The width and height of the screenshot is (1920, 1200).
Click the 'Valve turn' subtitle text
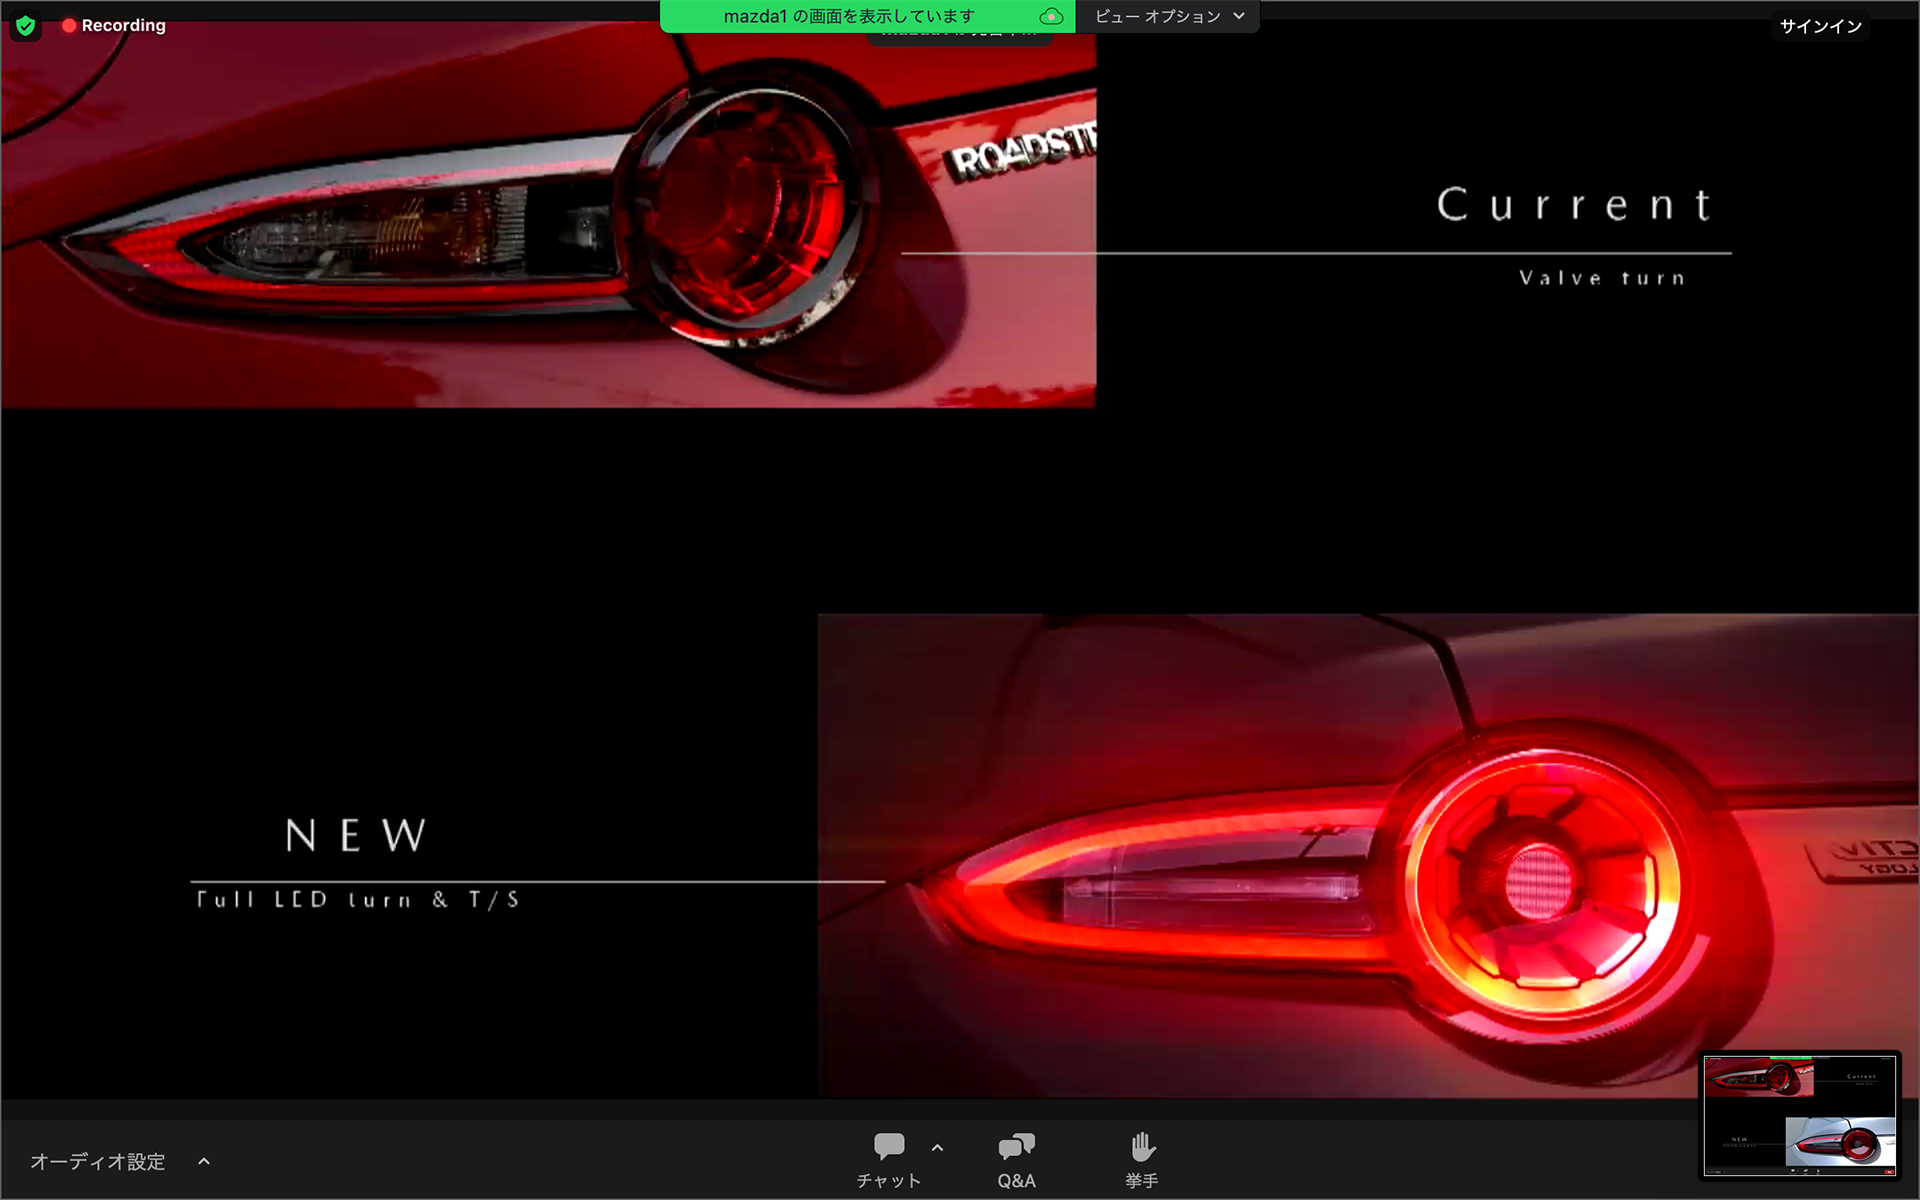click(x=1602, y=278)
